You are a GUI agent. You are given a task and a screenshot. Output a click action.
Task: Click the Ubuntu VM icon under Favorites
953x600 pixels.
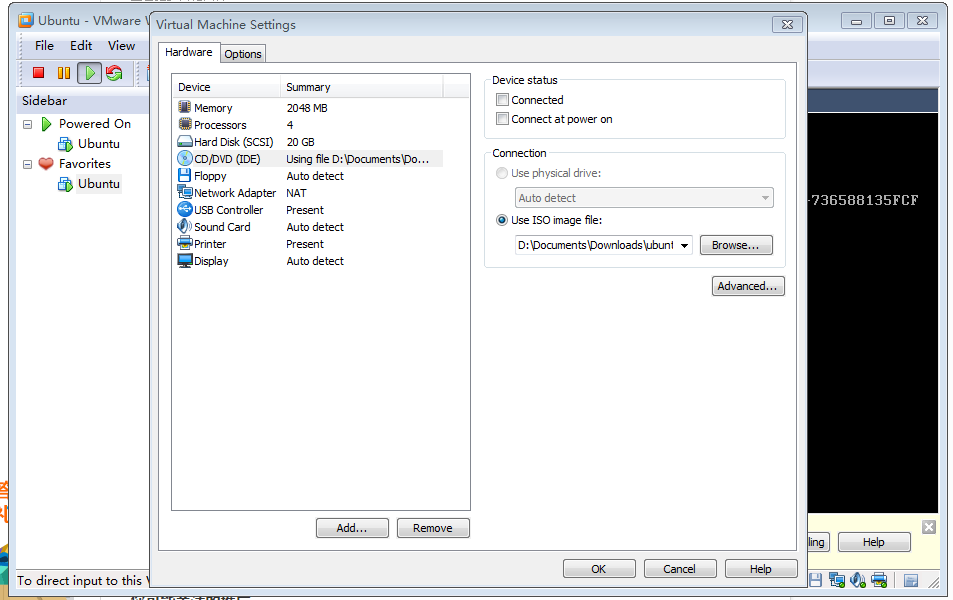click(65, 184)
